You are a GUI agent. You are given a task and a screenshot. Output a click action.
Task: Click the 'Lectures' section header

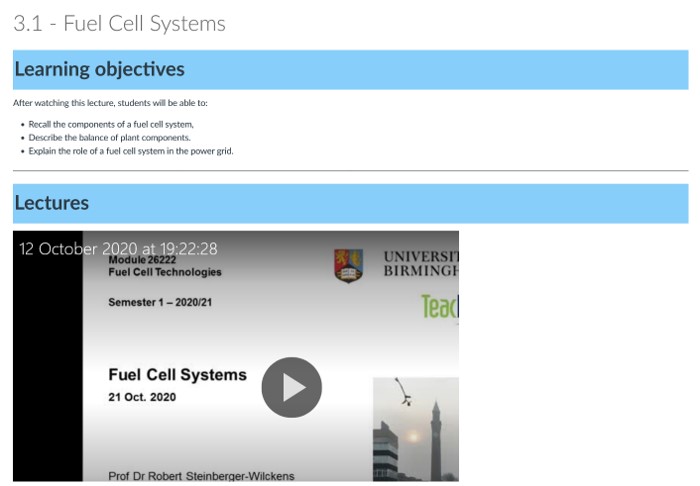coord(52,203)
